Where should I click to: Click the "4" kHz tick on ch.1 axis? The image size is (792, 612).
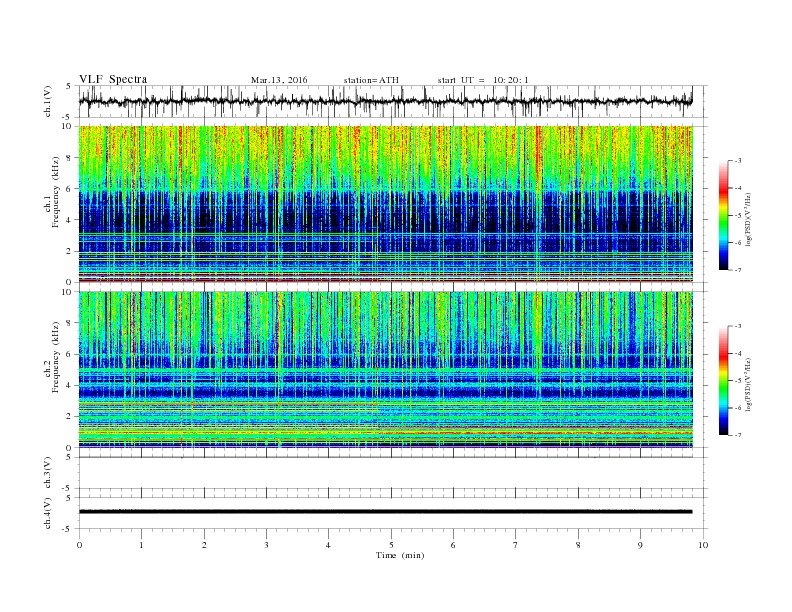[70, 220]
